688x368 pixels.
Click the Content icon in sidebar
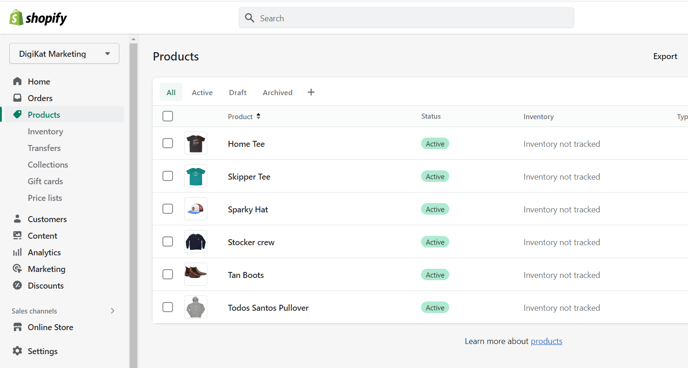(x=17, y=236)
